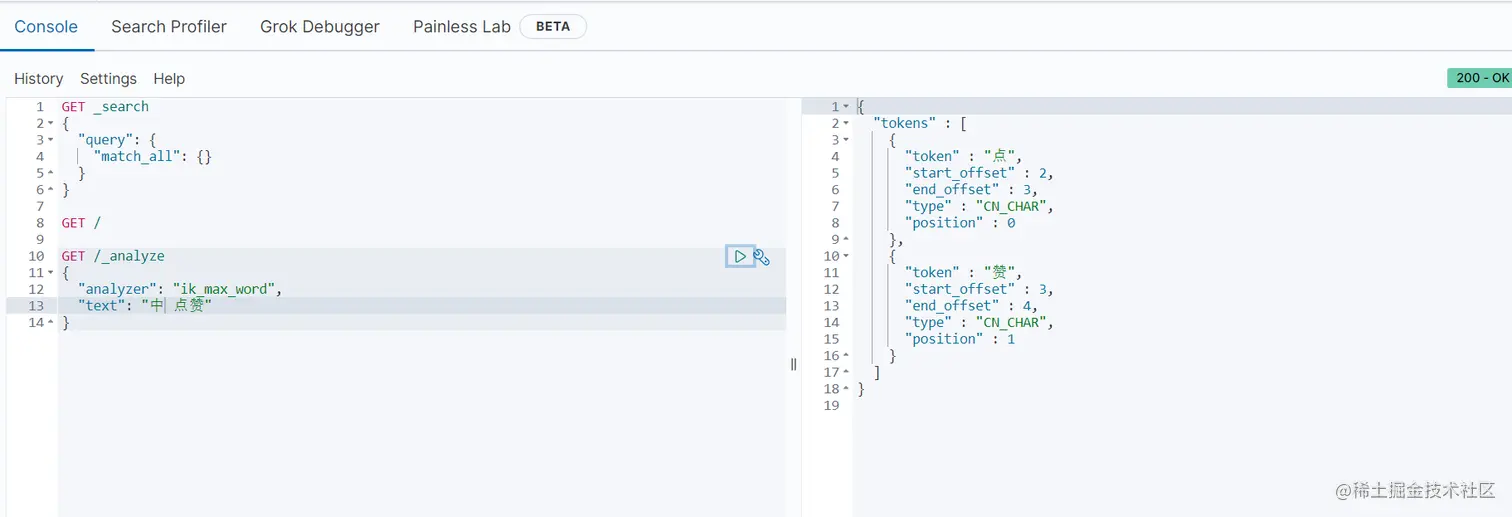This screenshot has width=1512, height=517.
Task: Open the wrench request options icon
Action: click(762, 257)
